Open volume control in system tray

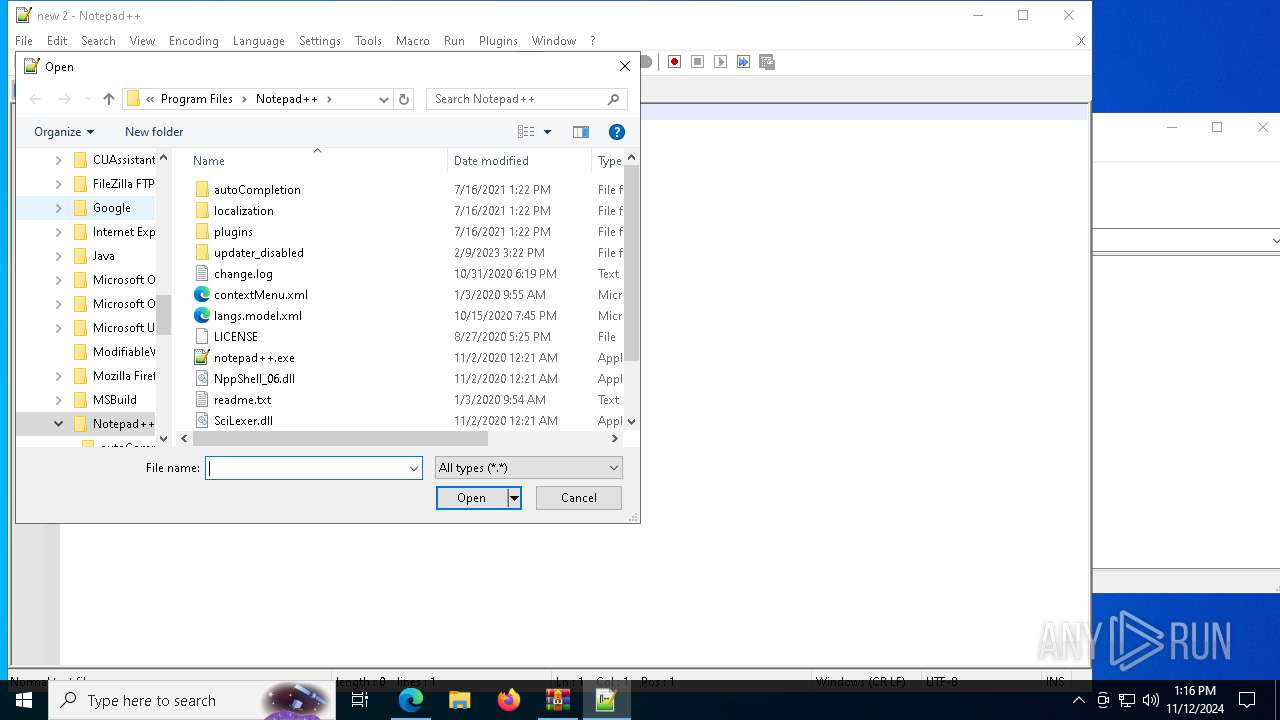[x=1151, y=700]
